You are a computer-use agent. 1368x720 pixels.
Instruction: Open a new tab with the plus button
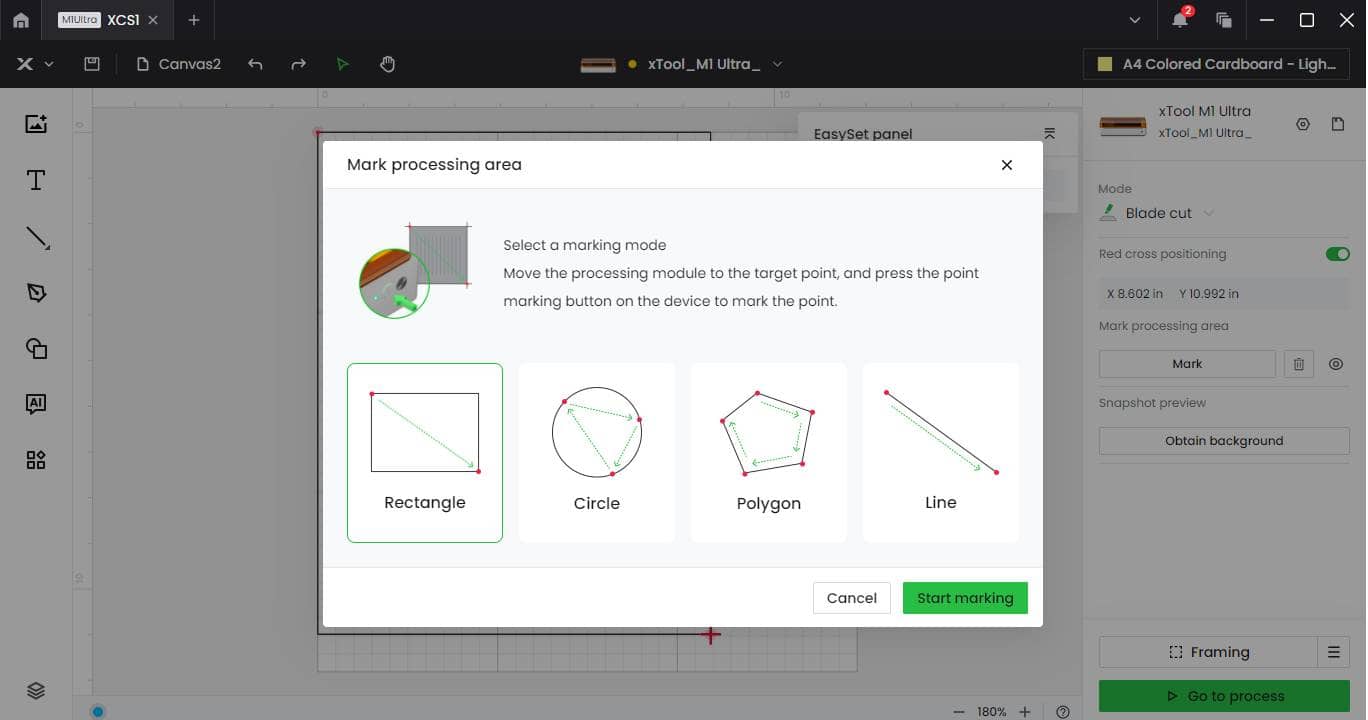(194, 20)
